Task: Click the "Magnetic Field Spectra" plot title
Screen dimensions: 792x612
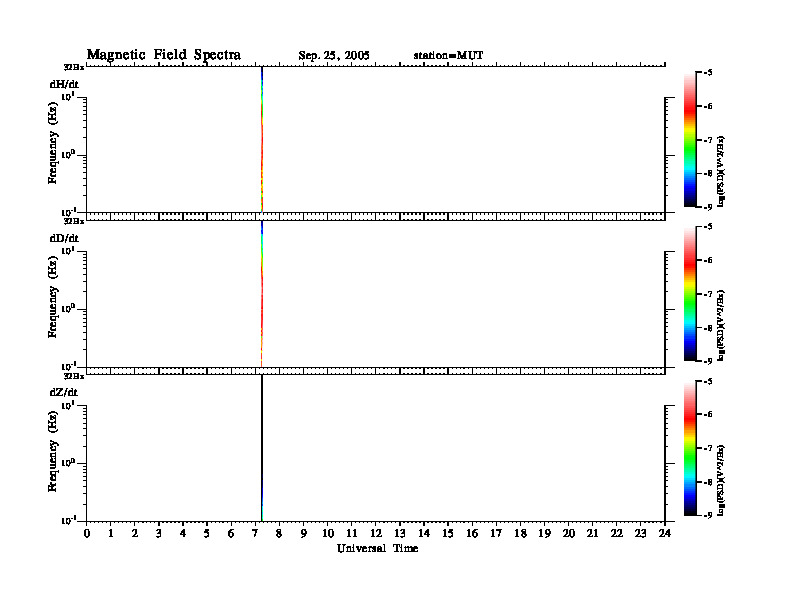Action: click(164, 55)
